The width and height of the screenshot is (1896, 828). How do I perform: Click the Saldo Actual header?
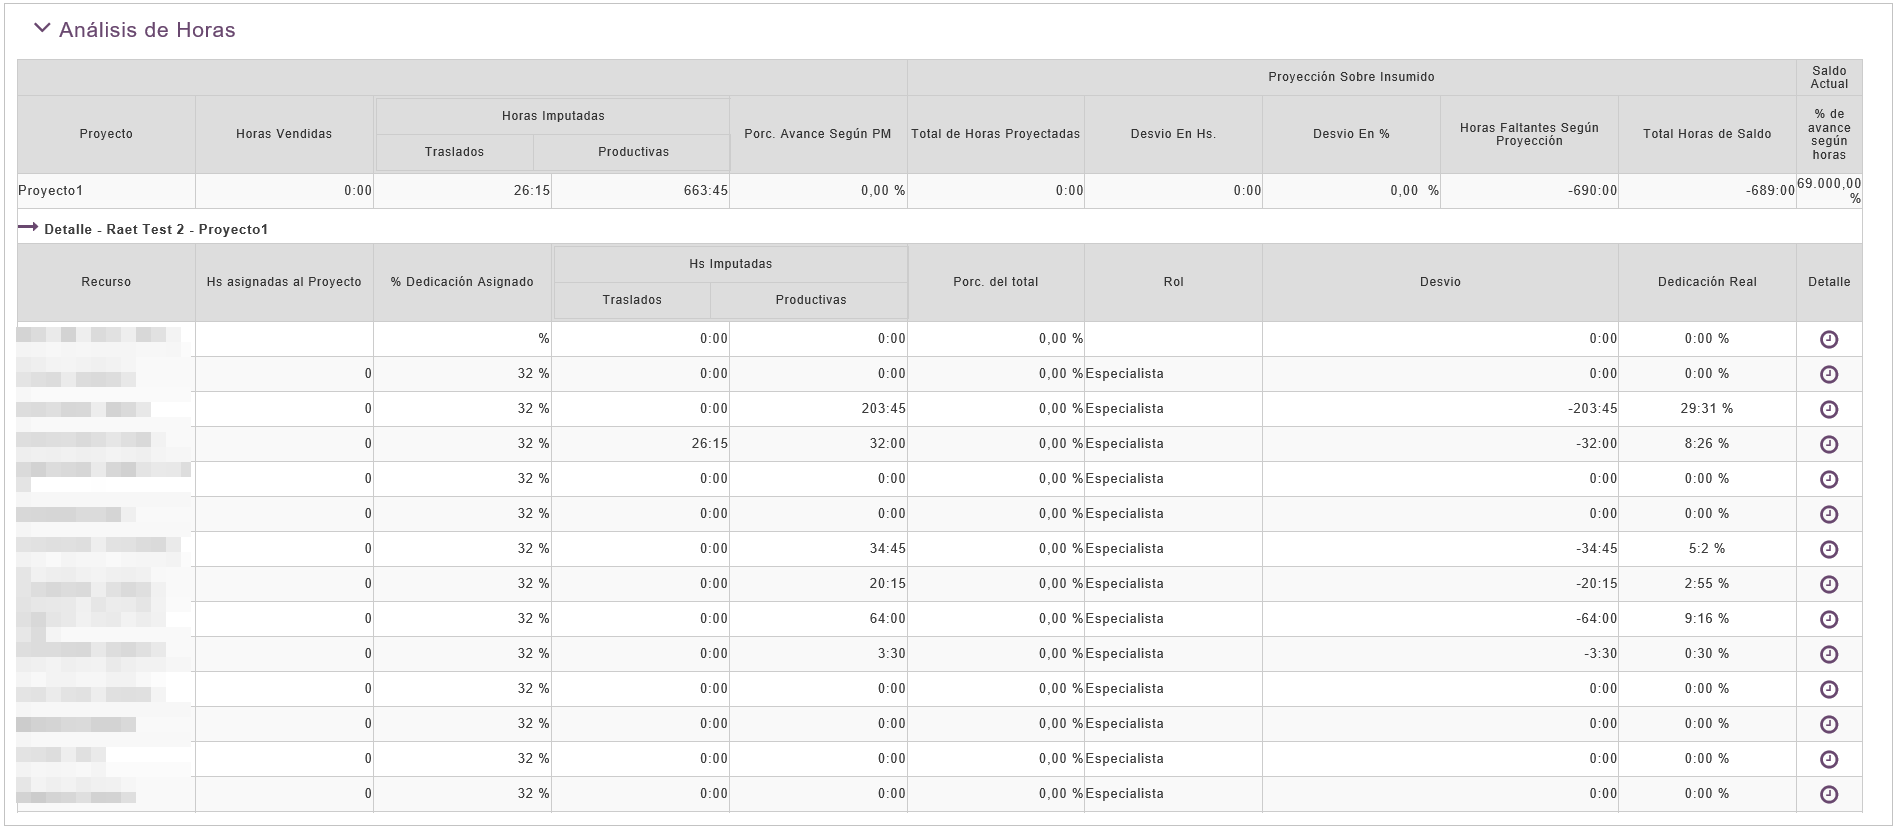1829,77
